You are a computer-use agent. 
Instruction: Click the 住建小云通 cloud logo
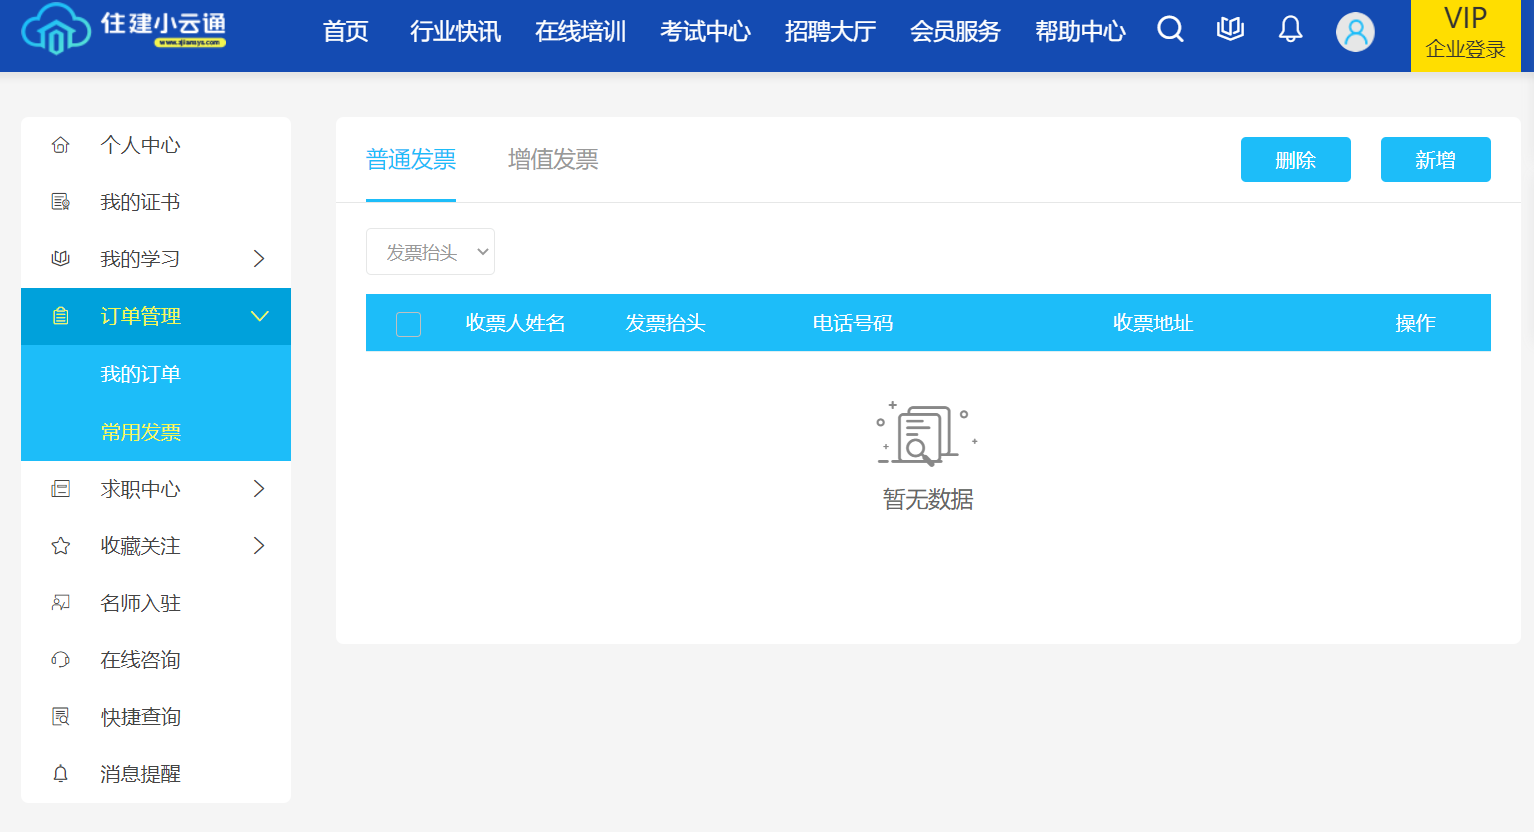coord(57,30)
